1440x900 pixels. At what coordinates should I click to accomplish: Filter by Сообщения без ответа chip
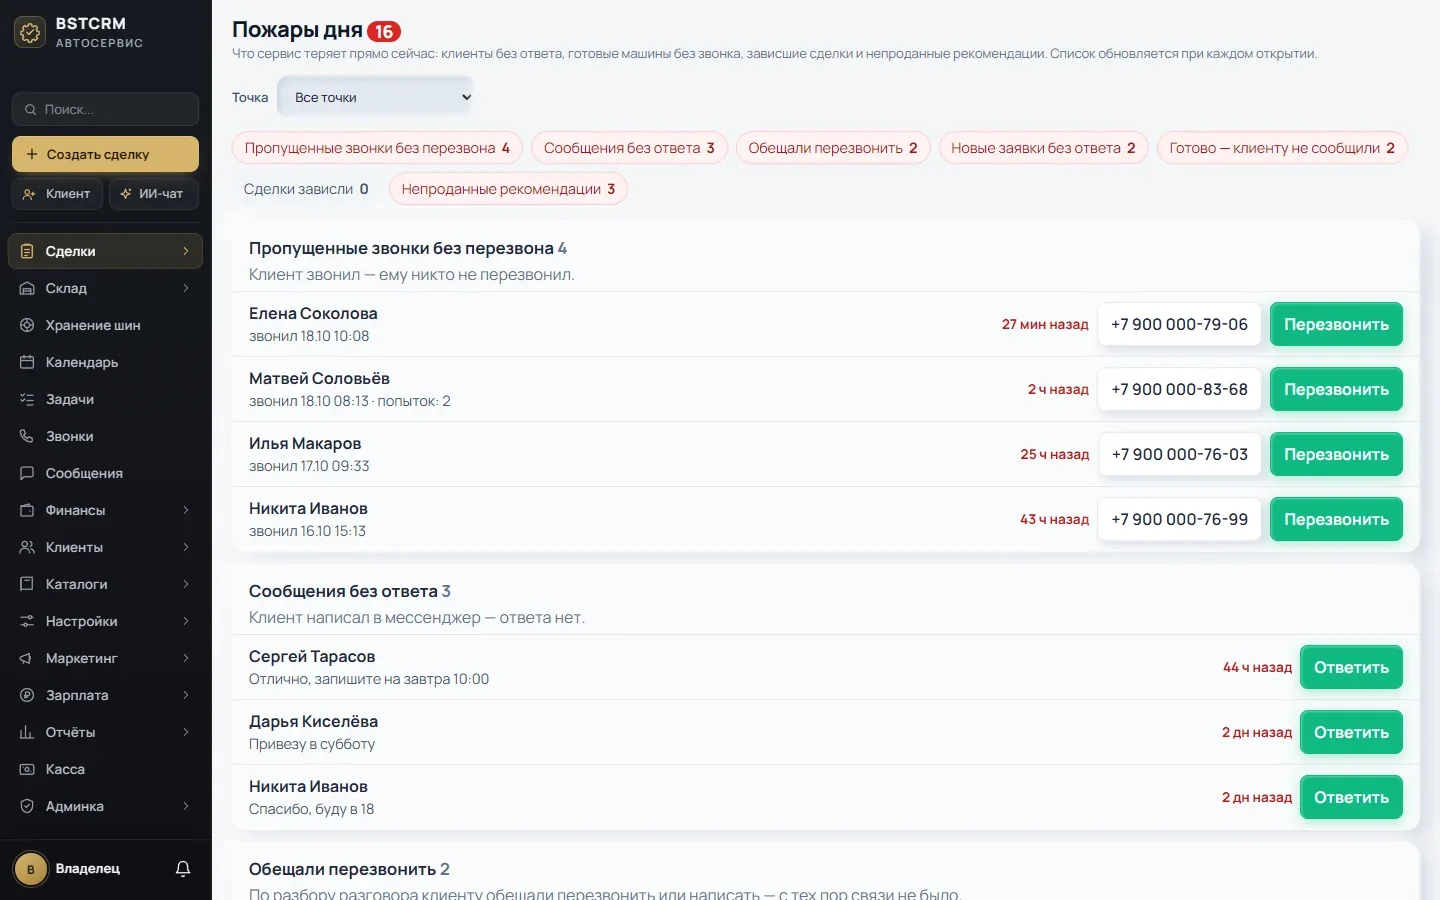(x=629, y=148)
